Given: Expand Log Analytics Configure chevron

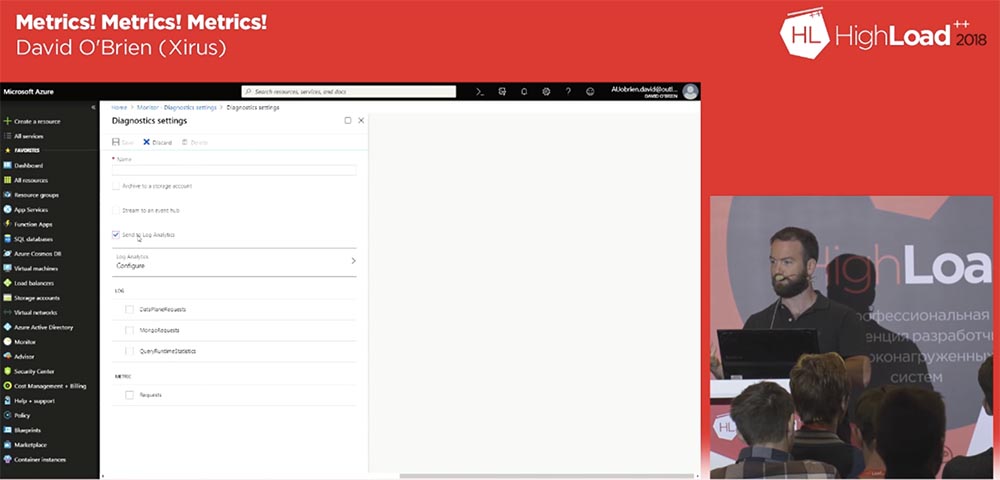Looking at the screenshot, I should tap(353, 261).
